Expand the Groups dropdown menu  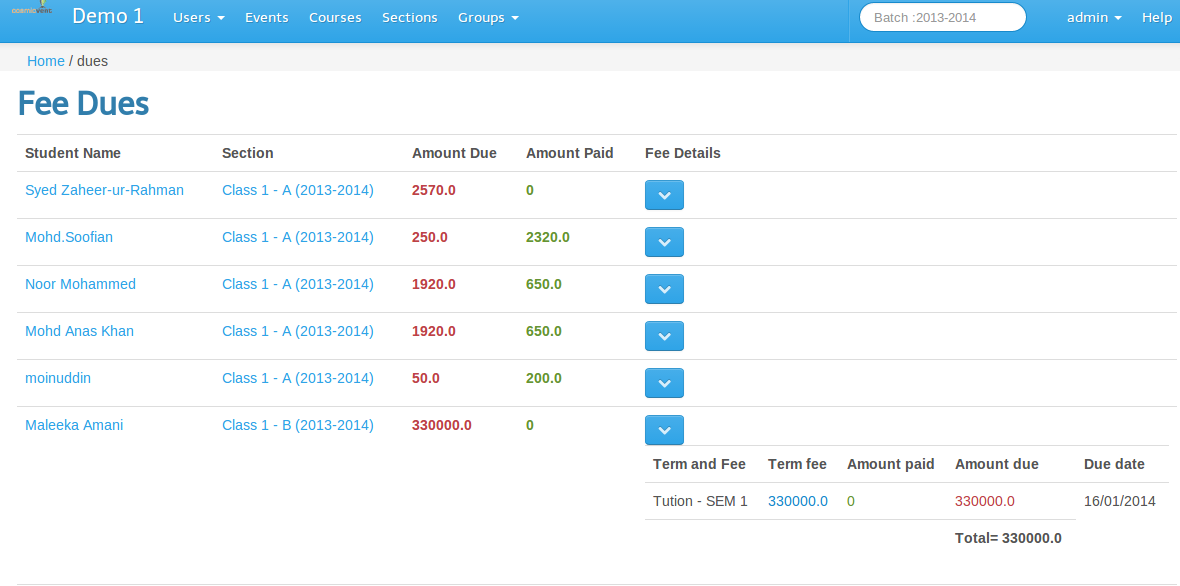click(x=488, y=17)
